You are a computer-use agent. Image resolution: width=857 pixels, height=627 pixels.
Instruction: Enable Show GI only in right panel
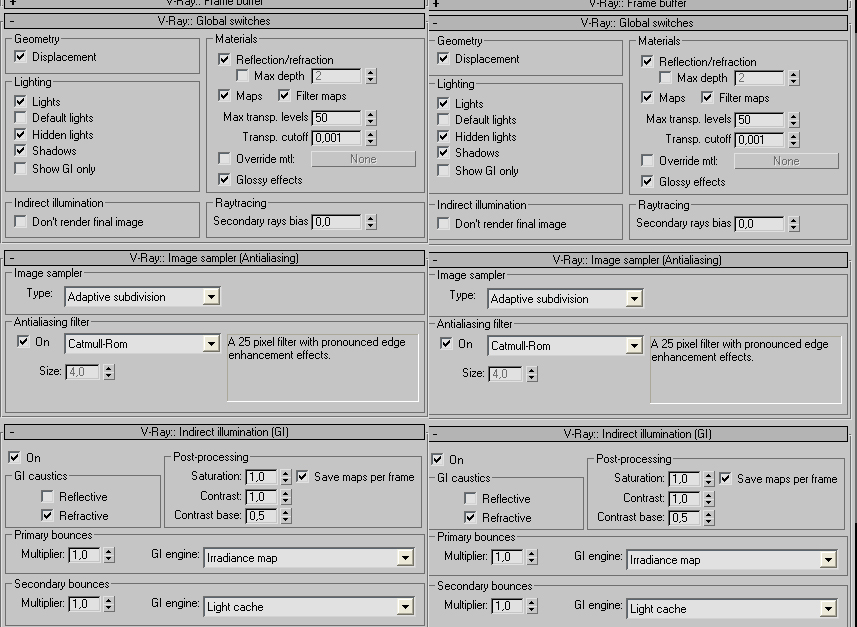point(443,171)
